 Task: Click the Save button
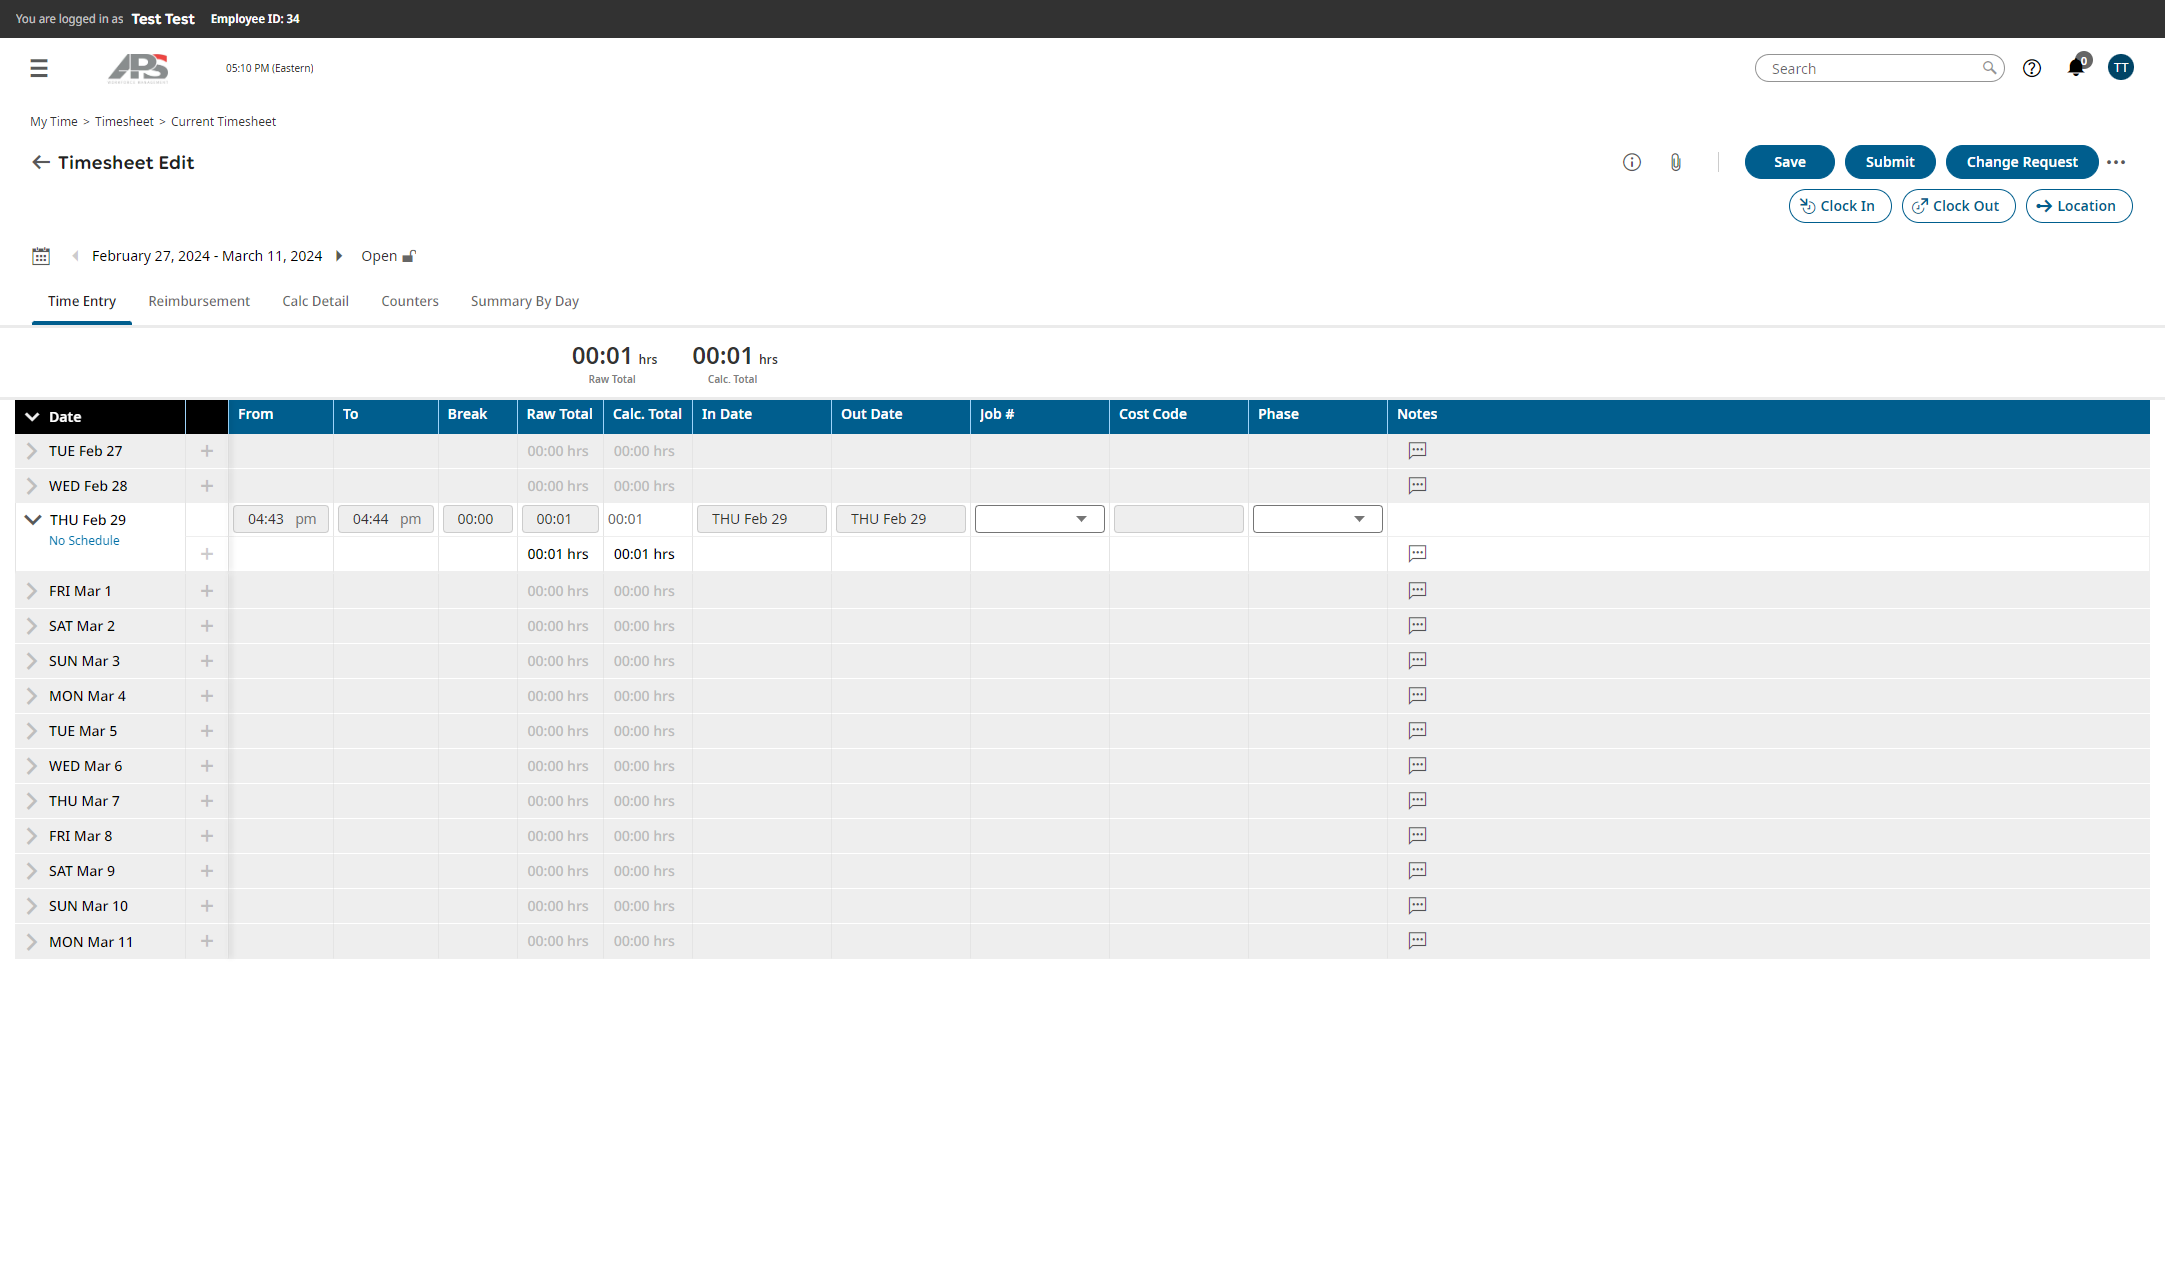tap(1789, 162)
